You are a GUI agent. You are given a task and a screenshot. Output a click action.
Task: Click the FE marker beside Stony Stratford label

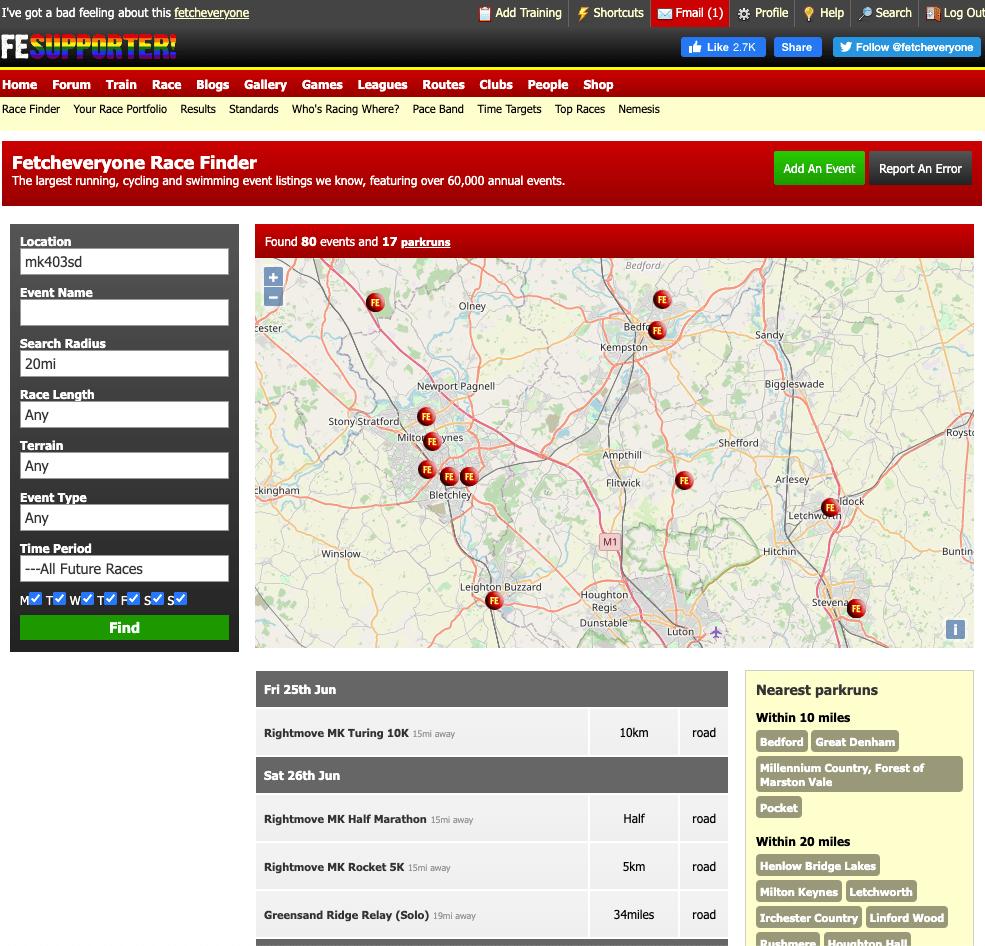[x=426, y=416]
